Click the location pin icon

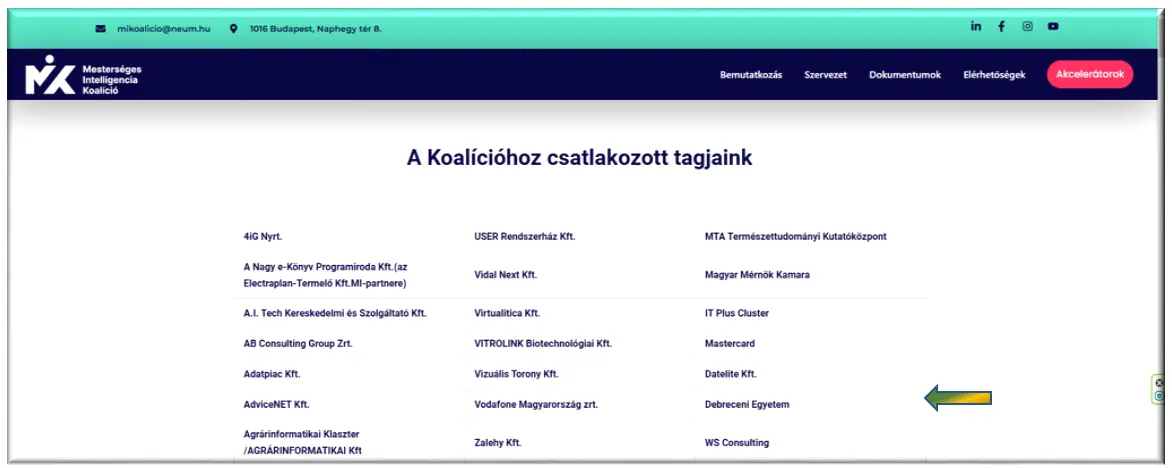tap(234, 29)
